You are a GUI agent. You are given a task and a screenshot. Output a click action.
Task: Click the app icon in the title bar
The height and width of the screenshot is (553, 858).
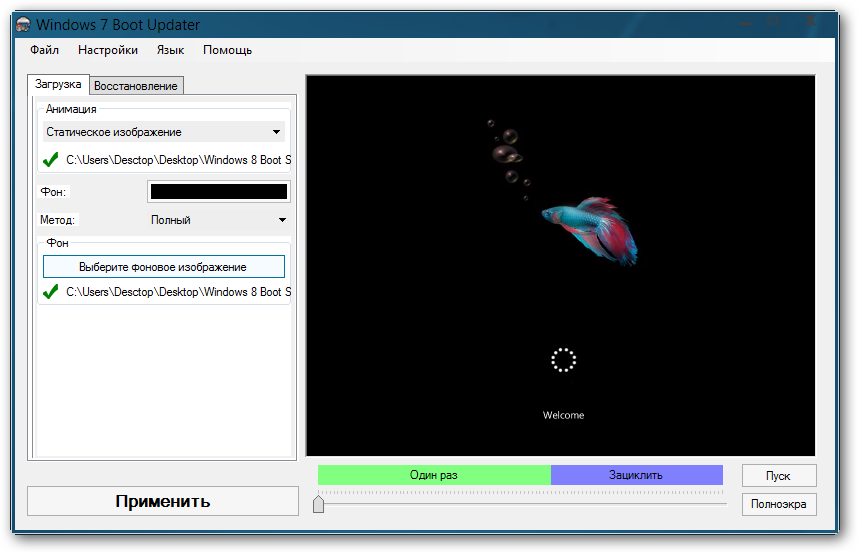point(22,24)
